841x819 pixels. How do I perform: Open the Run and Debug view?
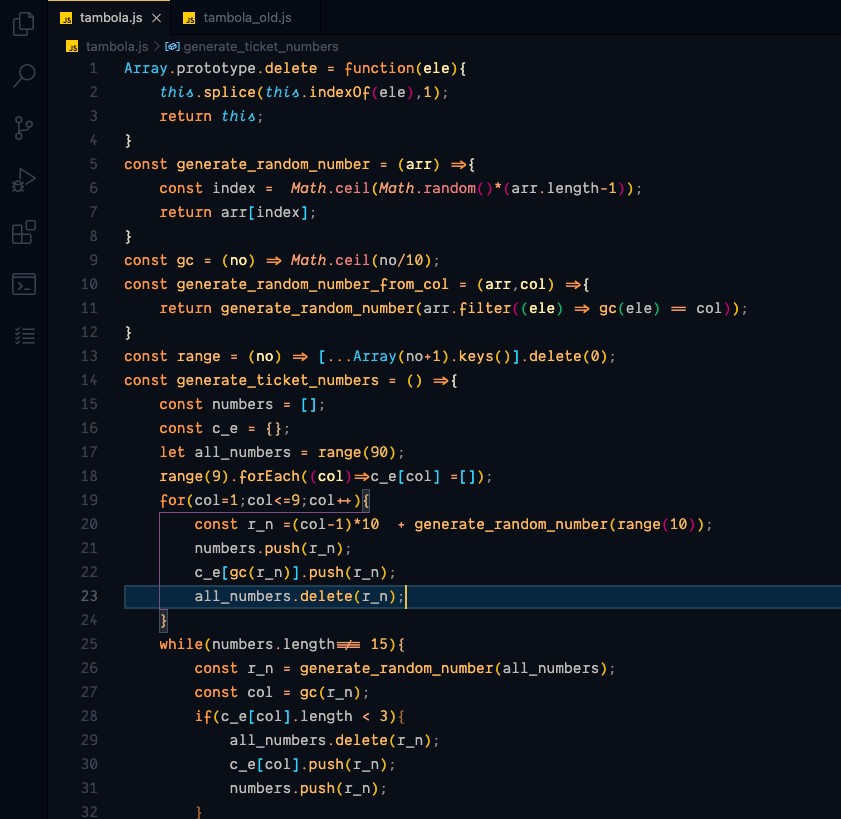click(24, 180)
